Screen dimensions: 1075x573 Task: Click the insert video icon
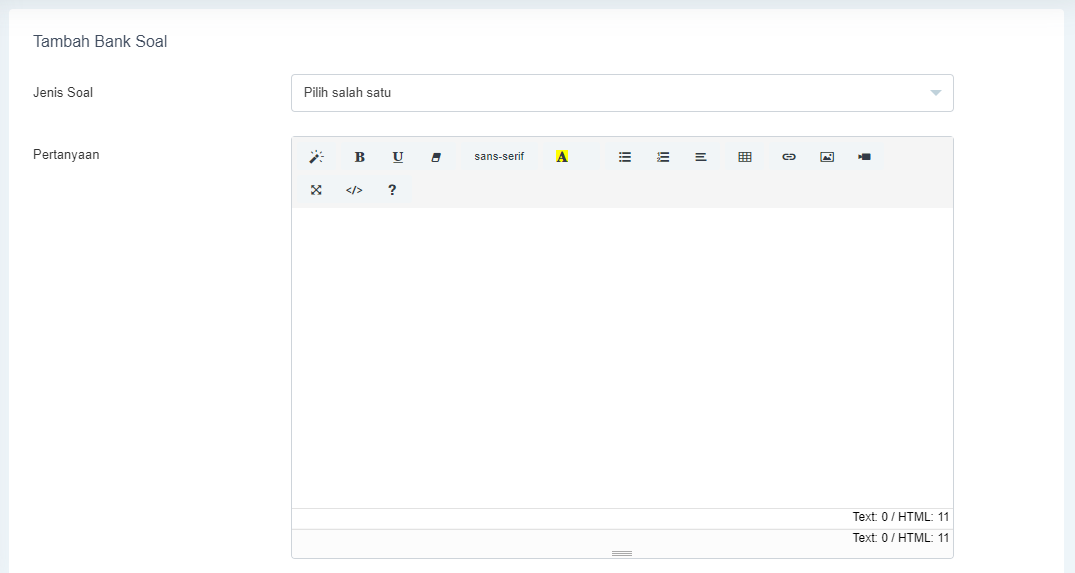pyautogui.click(x=865, y=157)
